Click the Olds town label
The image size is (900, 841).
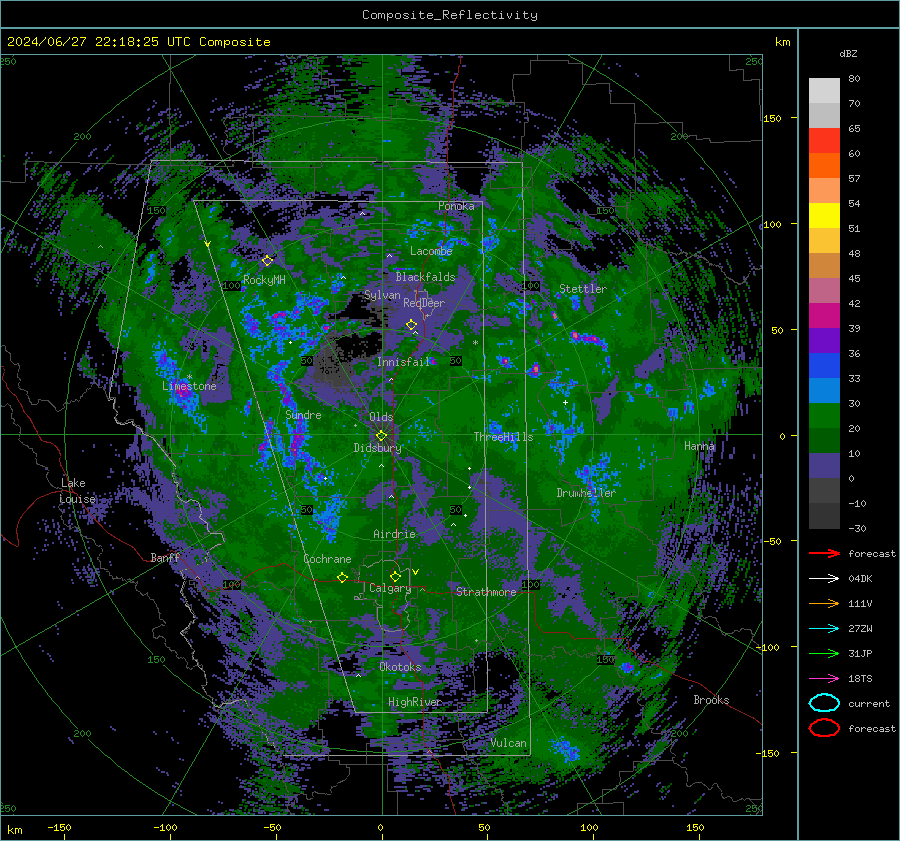tap(381, 417)
